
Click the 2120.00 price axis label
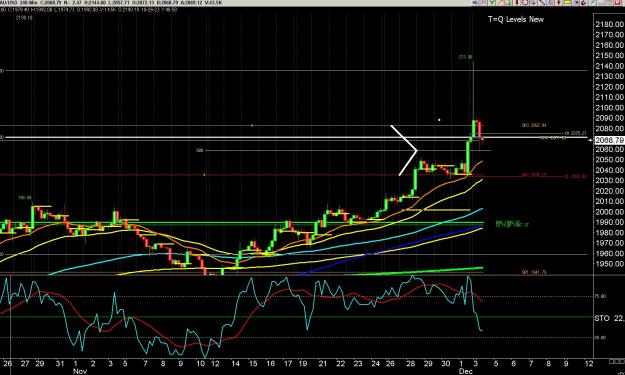click(609, 87)
